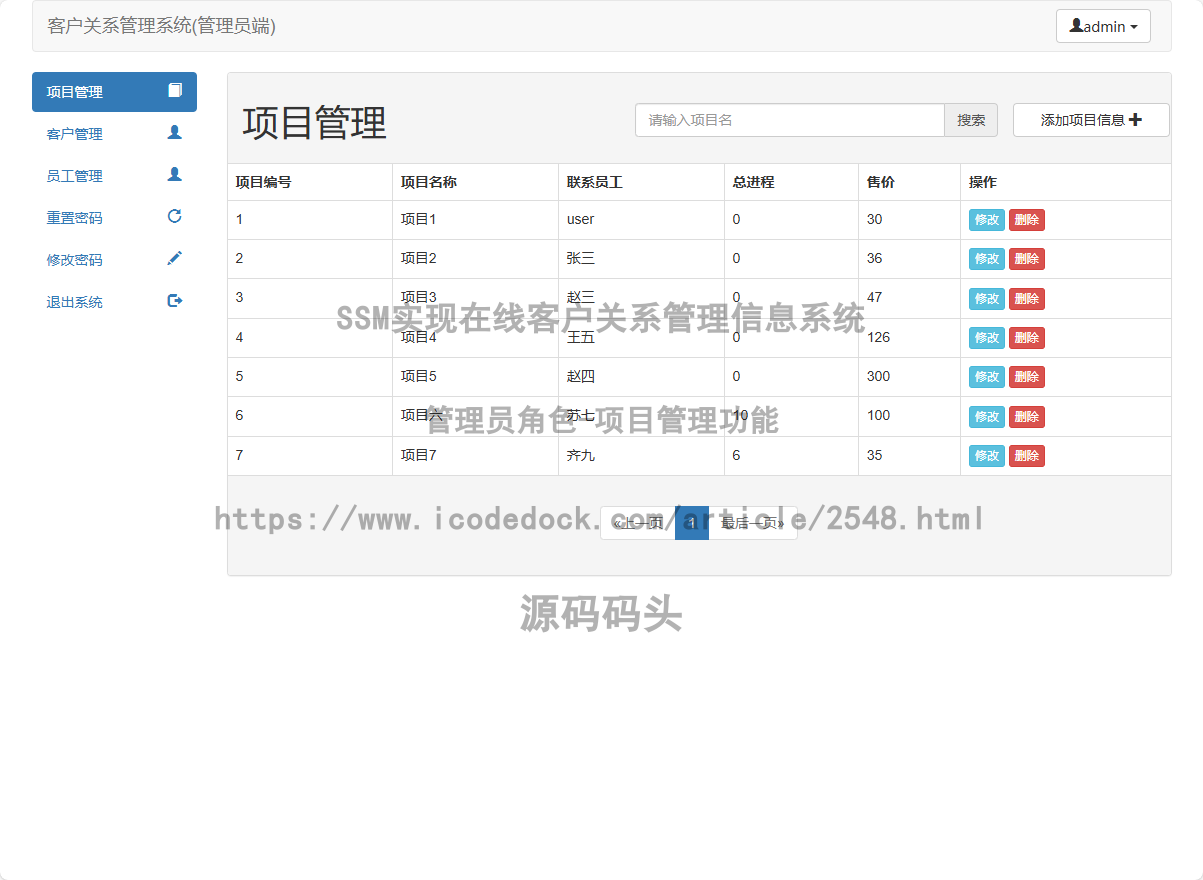The image size is (1203, 880).
Task: Open 修改密码 in the sidebar
Action: tap(114, 260)
